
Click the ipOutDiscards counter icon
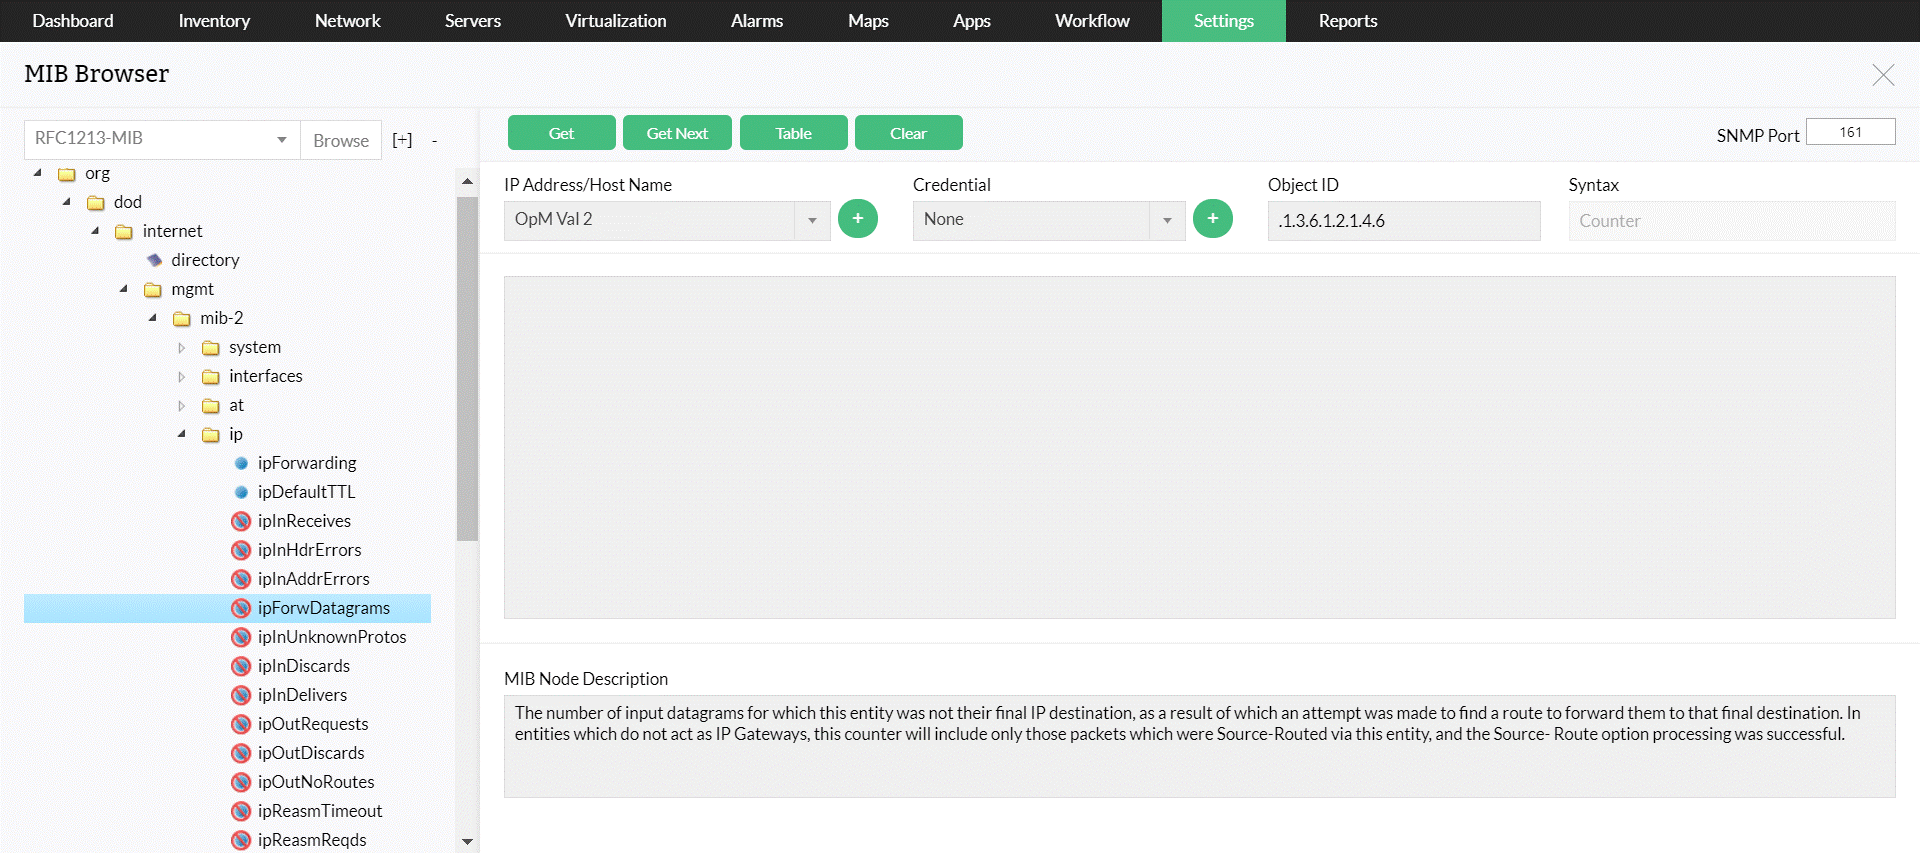(241, 753)
